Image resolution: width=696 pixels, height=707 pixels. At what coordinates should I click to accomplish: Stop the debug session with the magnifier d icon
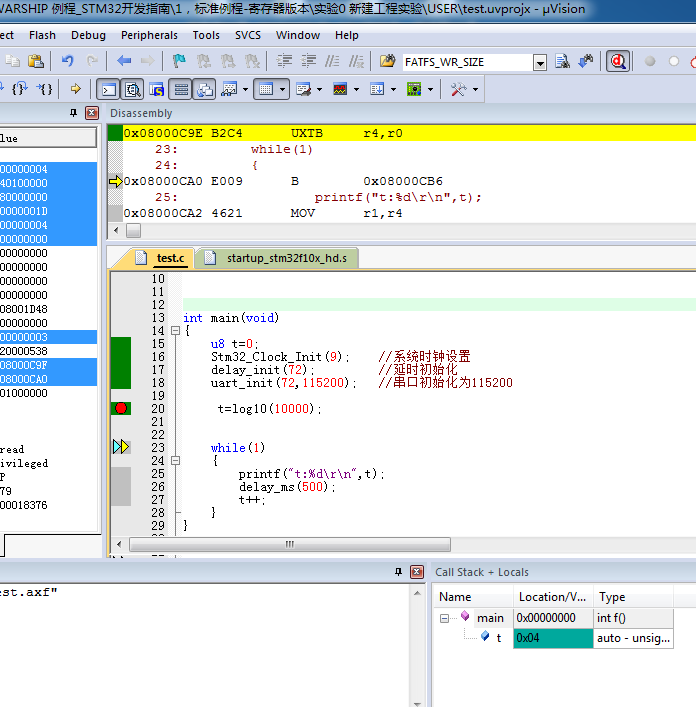[618, 61]
